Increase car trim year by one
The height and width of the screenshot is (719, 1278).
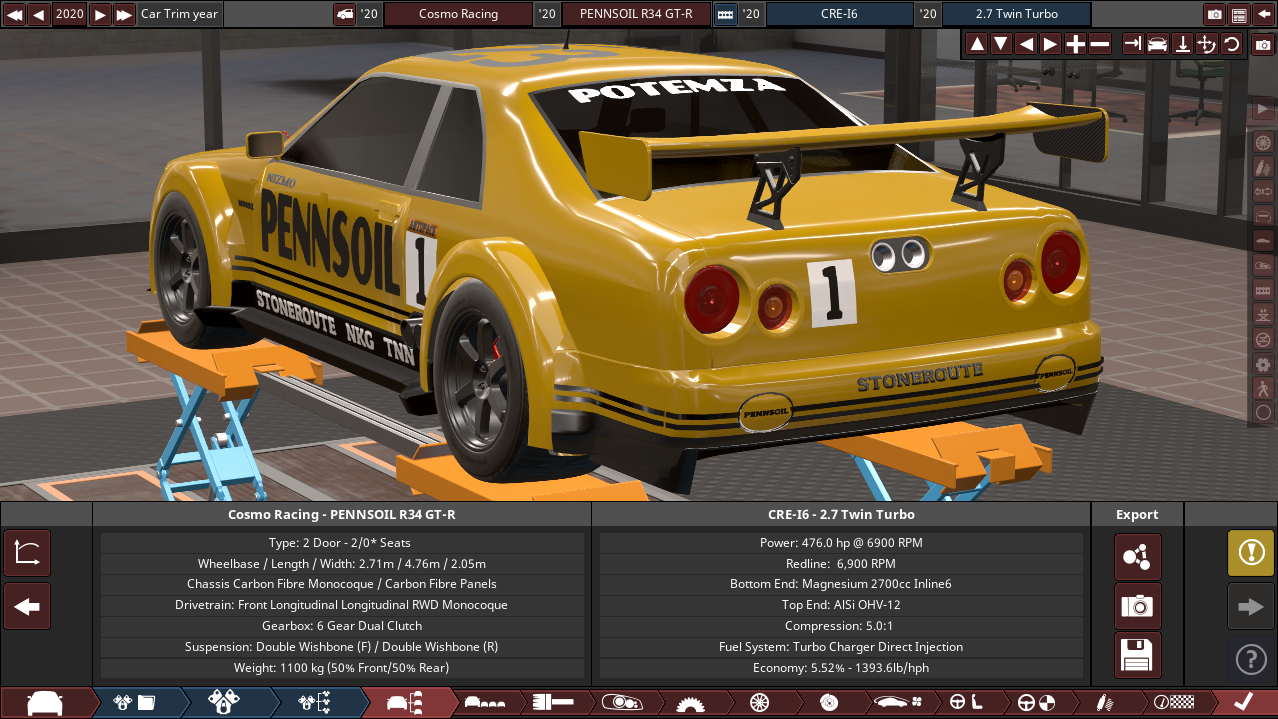click(100, 14)
